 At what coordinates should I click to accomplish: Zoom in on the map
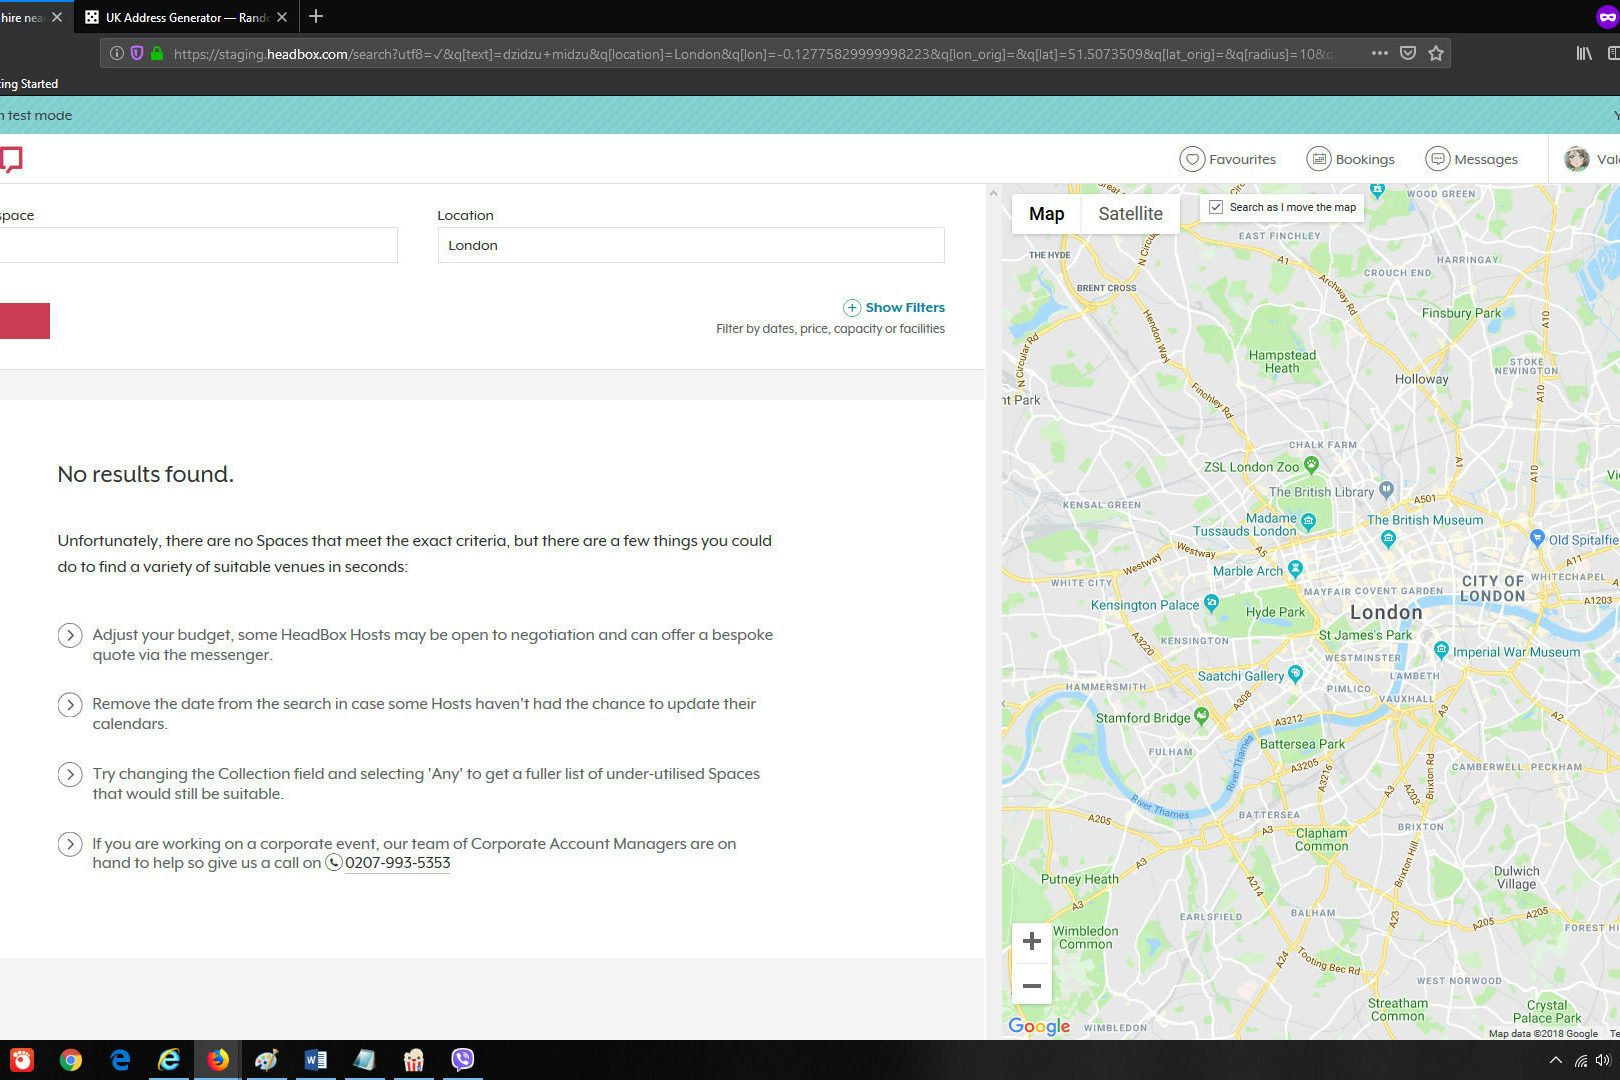(x=1032, y=941)
